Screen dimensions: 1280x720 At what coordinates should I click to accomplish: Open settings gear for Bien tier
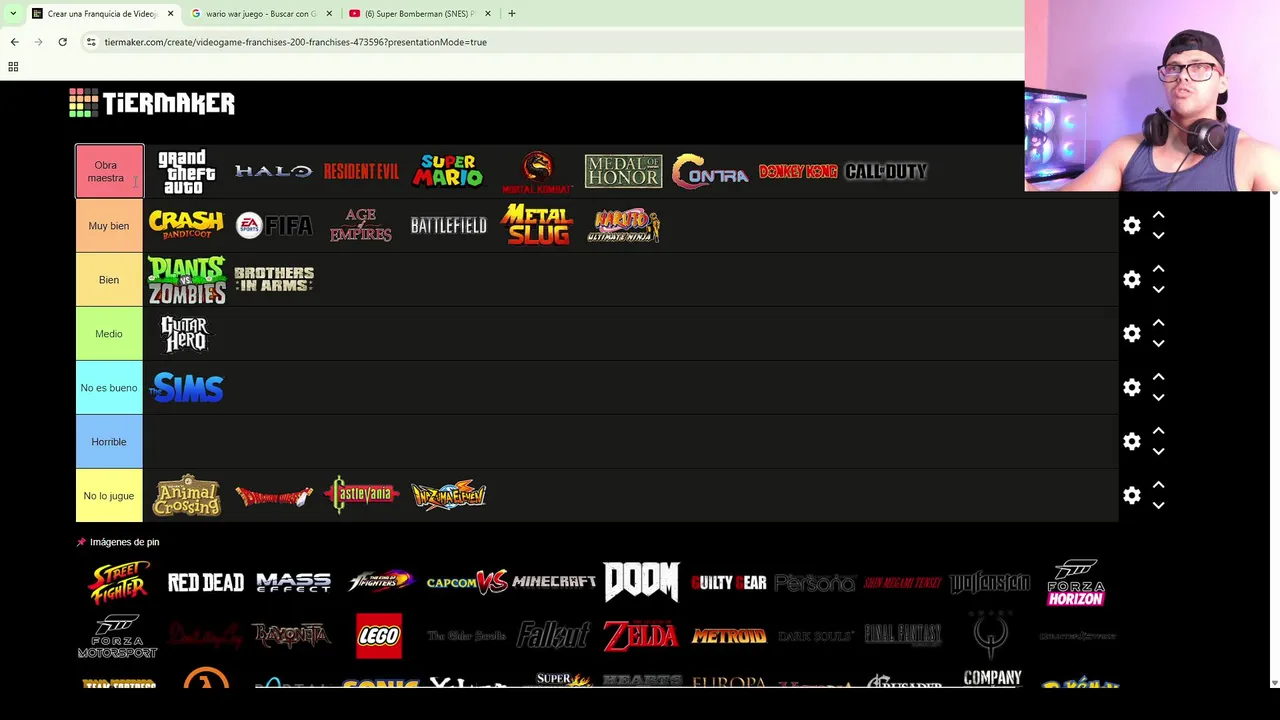[x=1131, y=280]
